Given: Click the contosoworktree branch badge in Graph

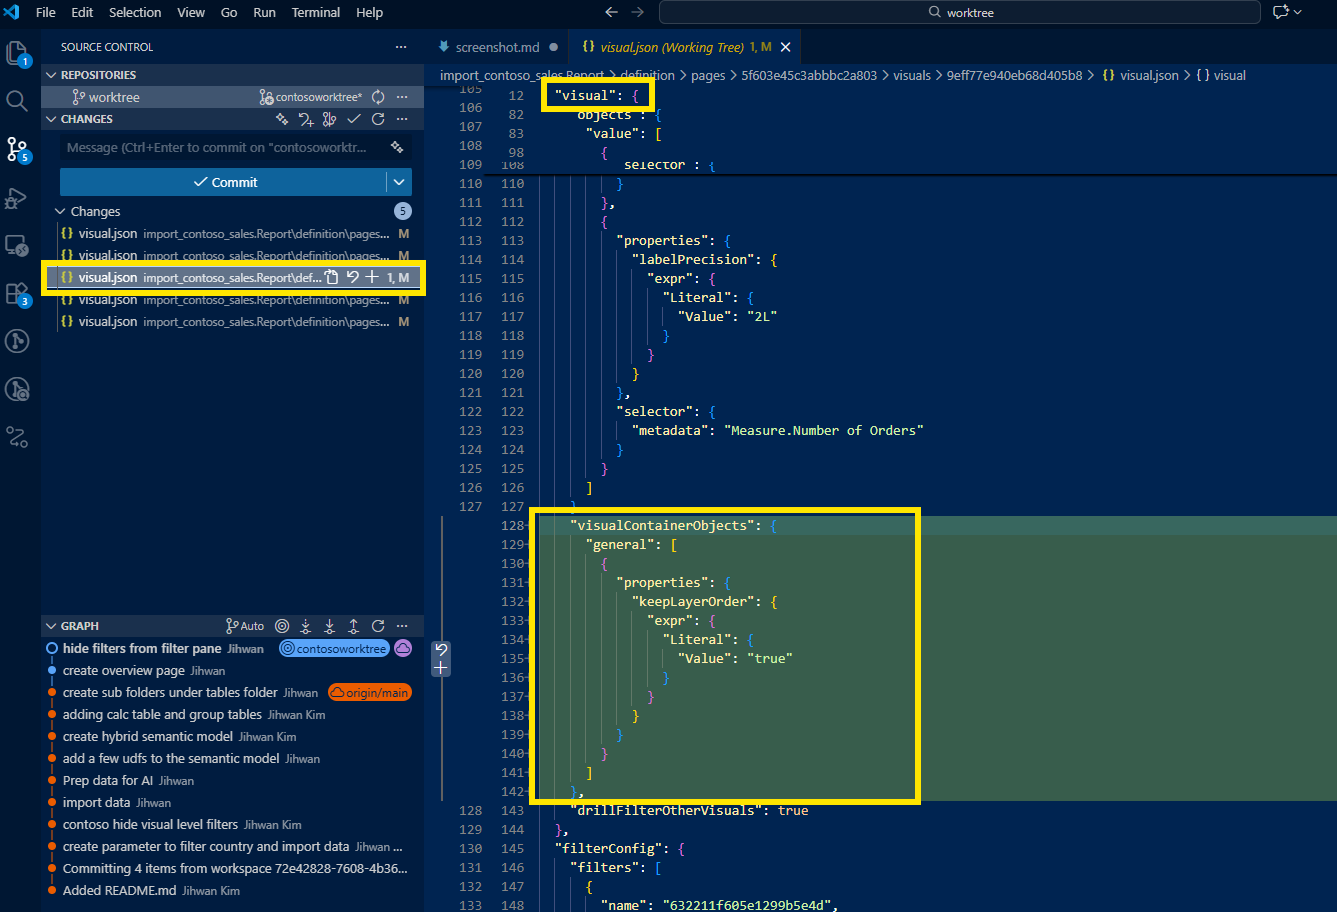Looking at the screenshot, I should pyautogui.click(x=334, y=648).
